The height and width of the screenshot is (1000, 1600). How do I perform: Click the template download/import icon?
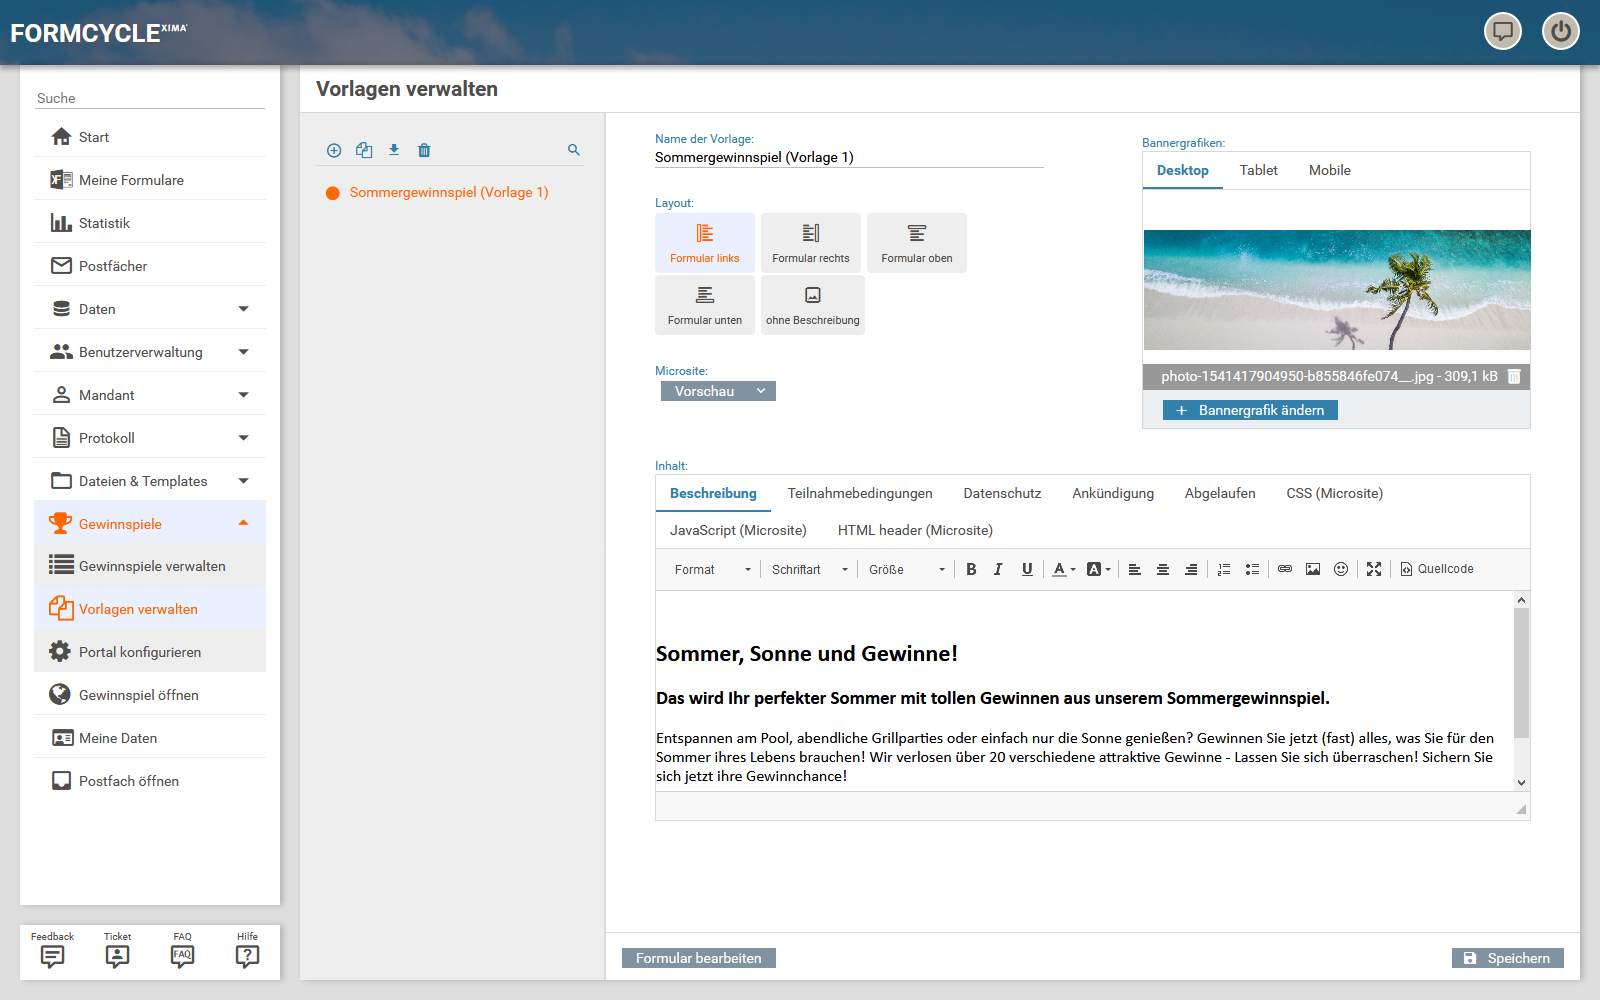point(394,150)
